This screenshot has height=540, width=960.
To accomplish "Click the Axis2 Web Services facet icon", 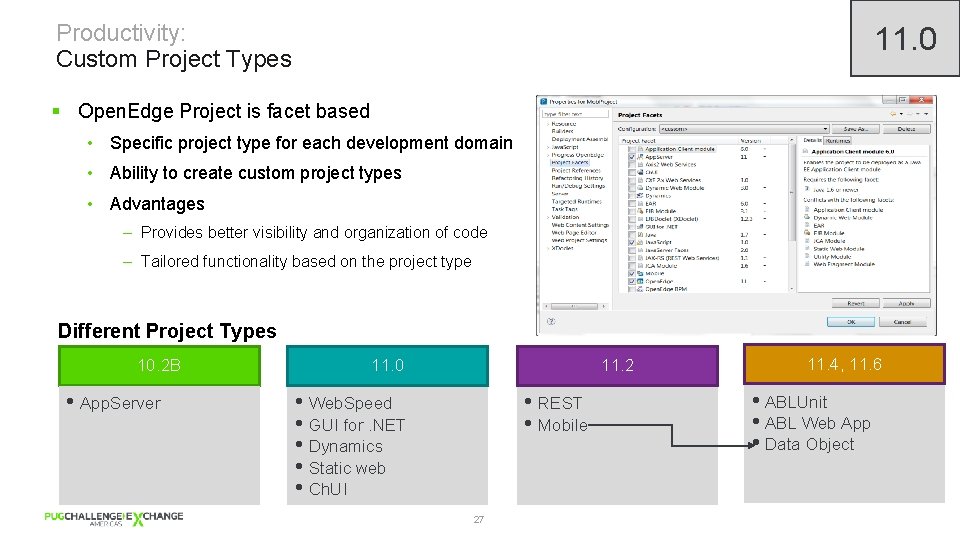I will [640, 165].
